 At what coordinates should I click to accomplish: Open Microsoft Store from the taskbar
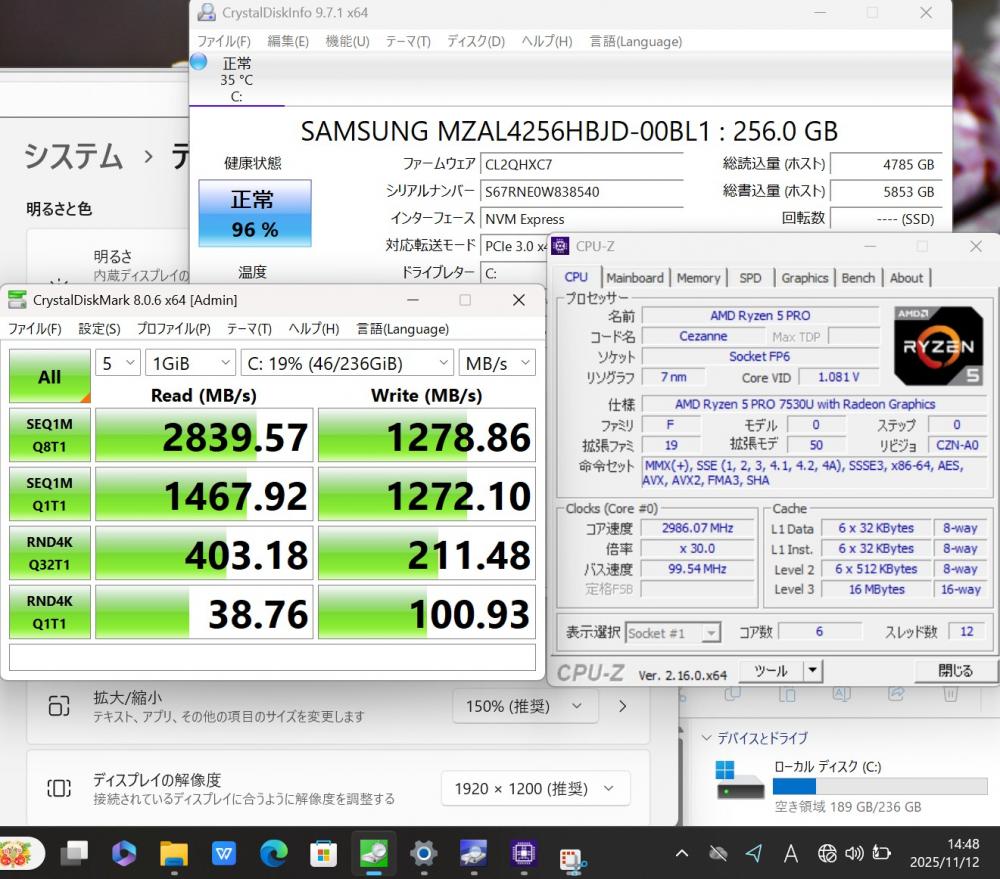point(323,853)
